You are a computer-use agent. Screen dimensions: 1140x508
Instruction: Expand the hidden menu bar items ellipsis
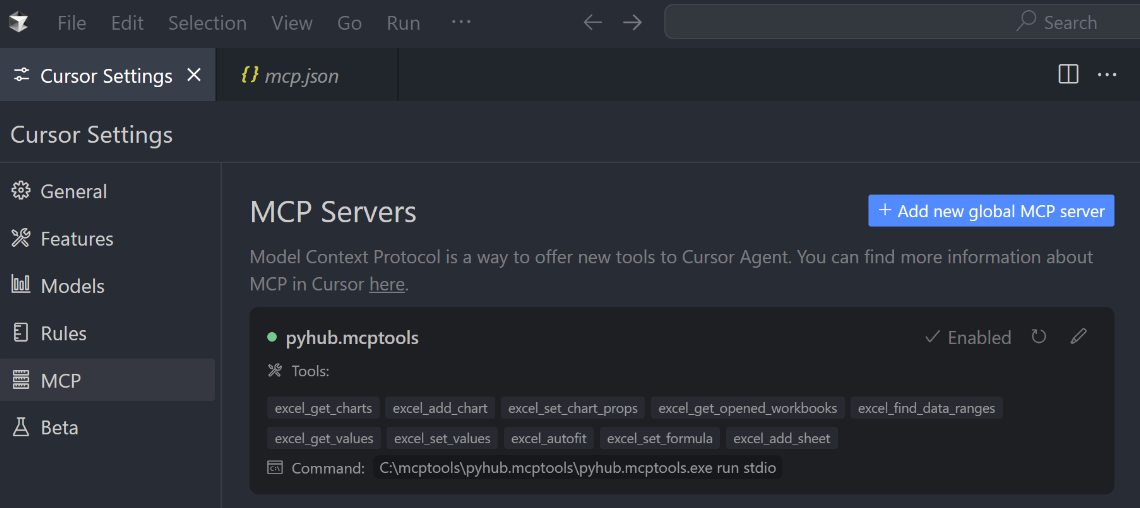tap(461, 22)
